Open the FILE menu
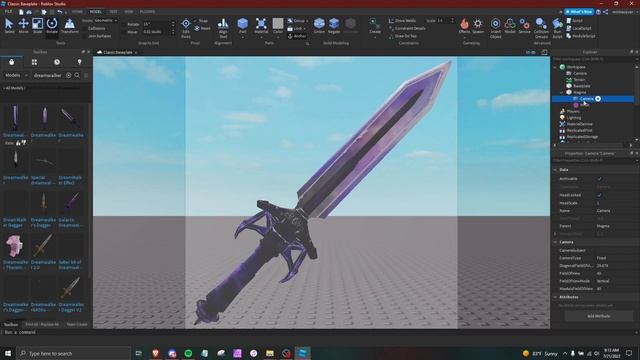The image size is (640, 360). [8, 12]
